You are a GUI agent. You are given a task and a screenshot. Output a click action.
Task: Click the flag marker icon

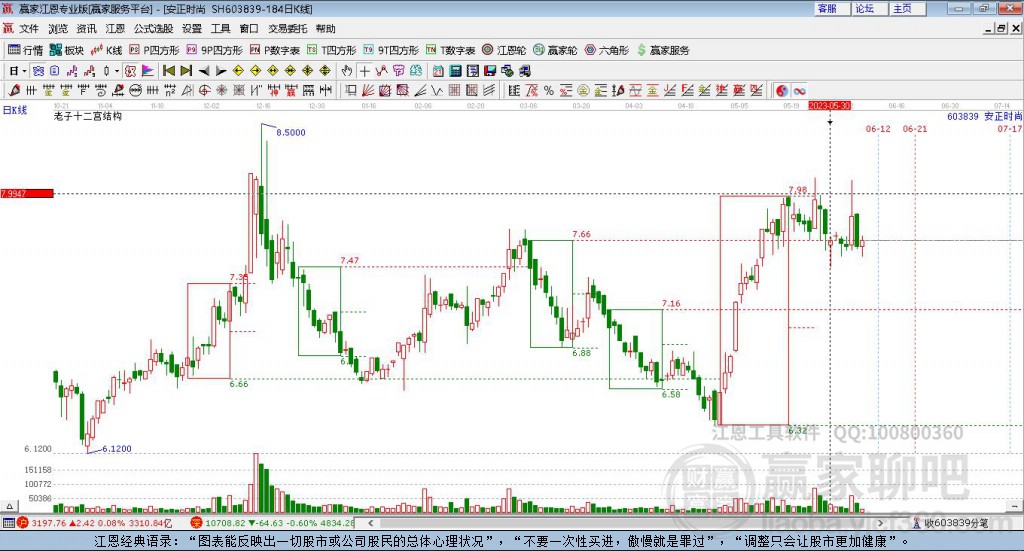[148, 71]
